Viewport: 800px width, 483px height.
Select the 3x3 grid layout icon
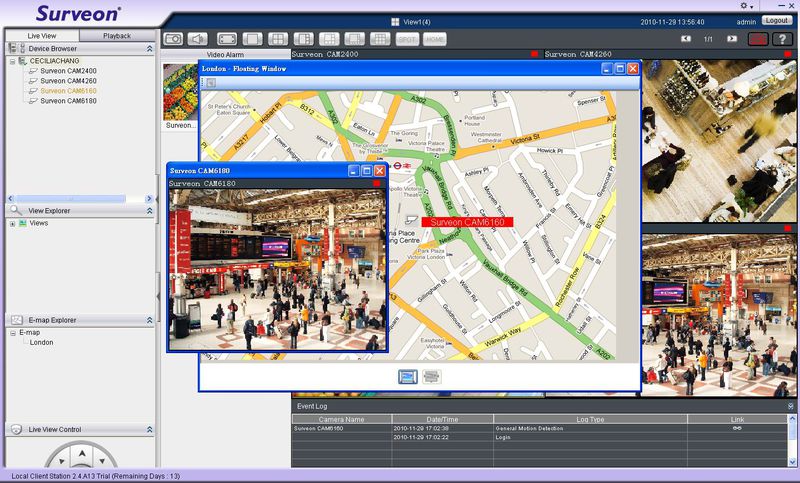380,39
